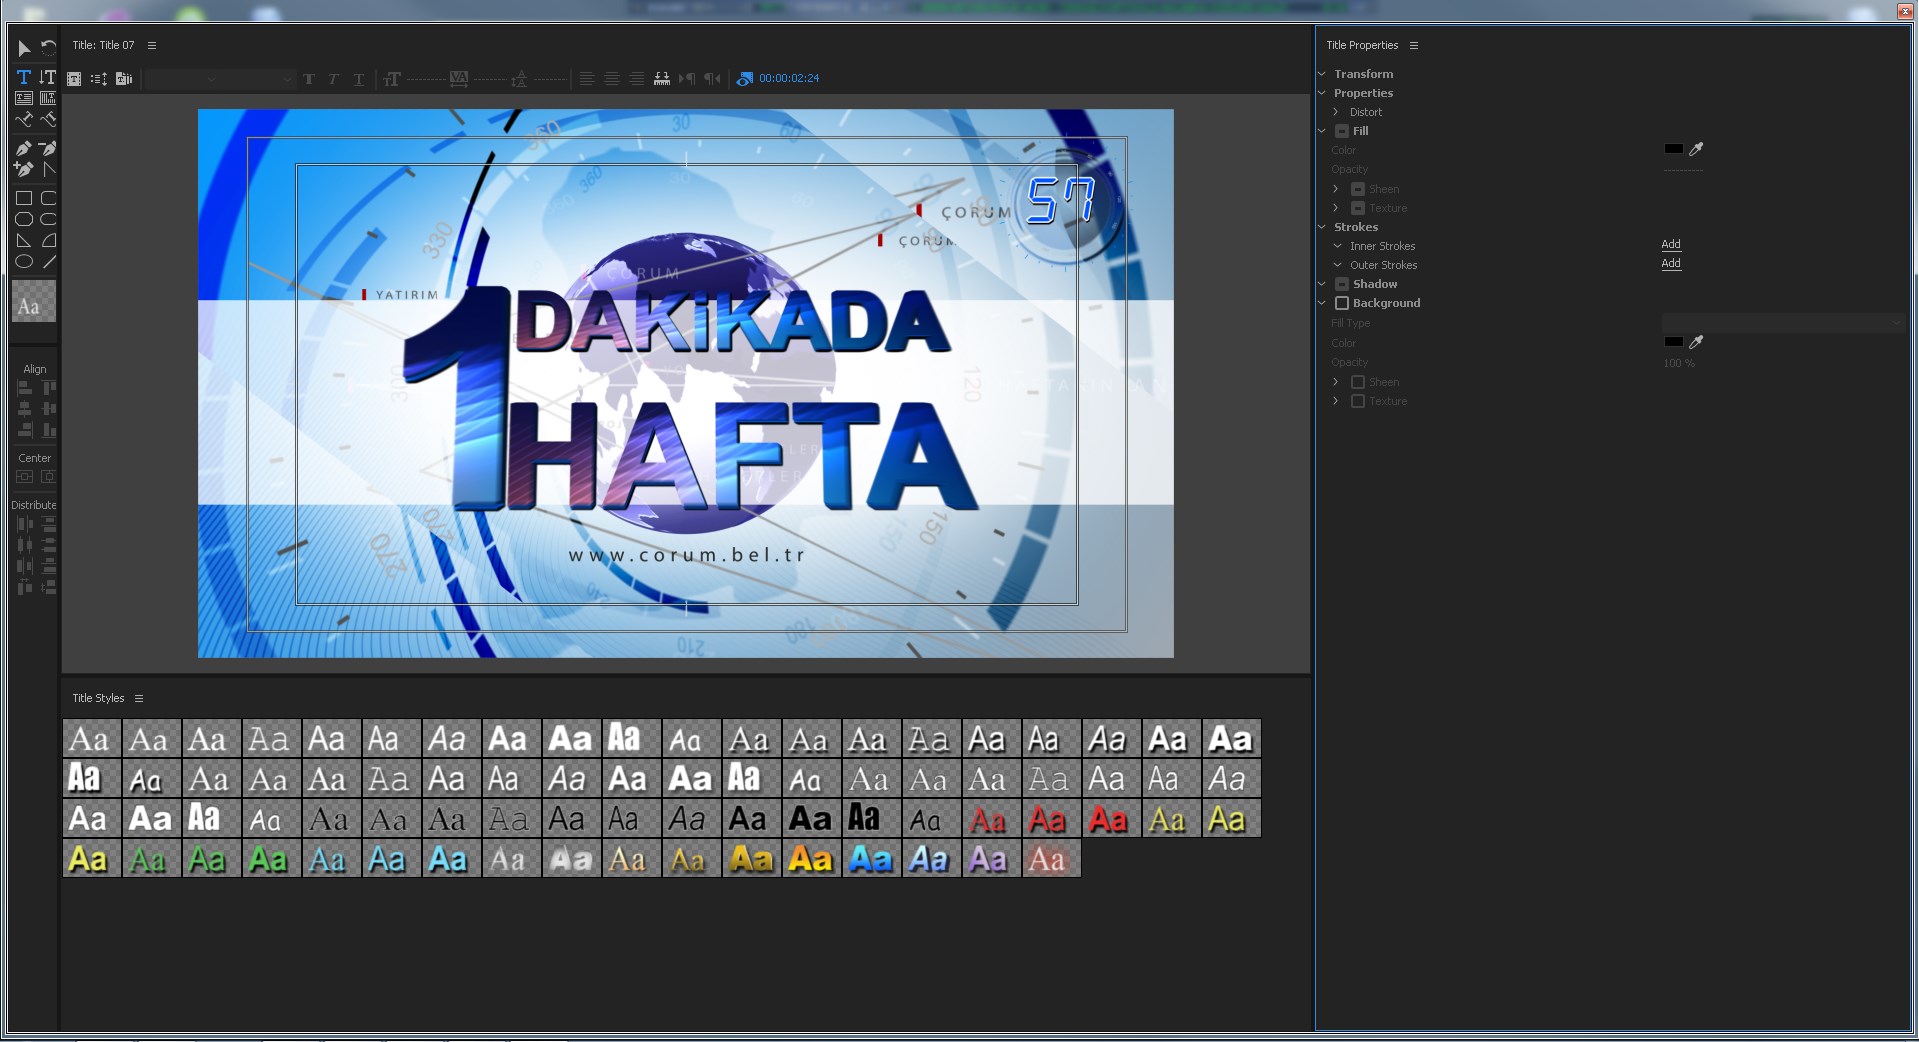Select the Vertical Type tool
This screenshot has width=1919, height=1042.
click(x=47, y=77)
